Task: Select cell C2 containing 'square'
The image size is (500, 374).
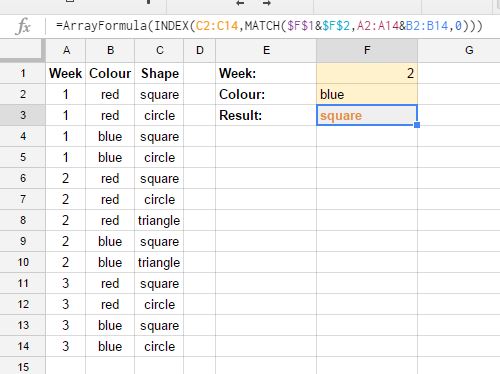Action: [x=159, y=94]
